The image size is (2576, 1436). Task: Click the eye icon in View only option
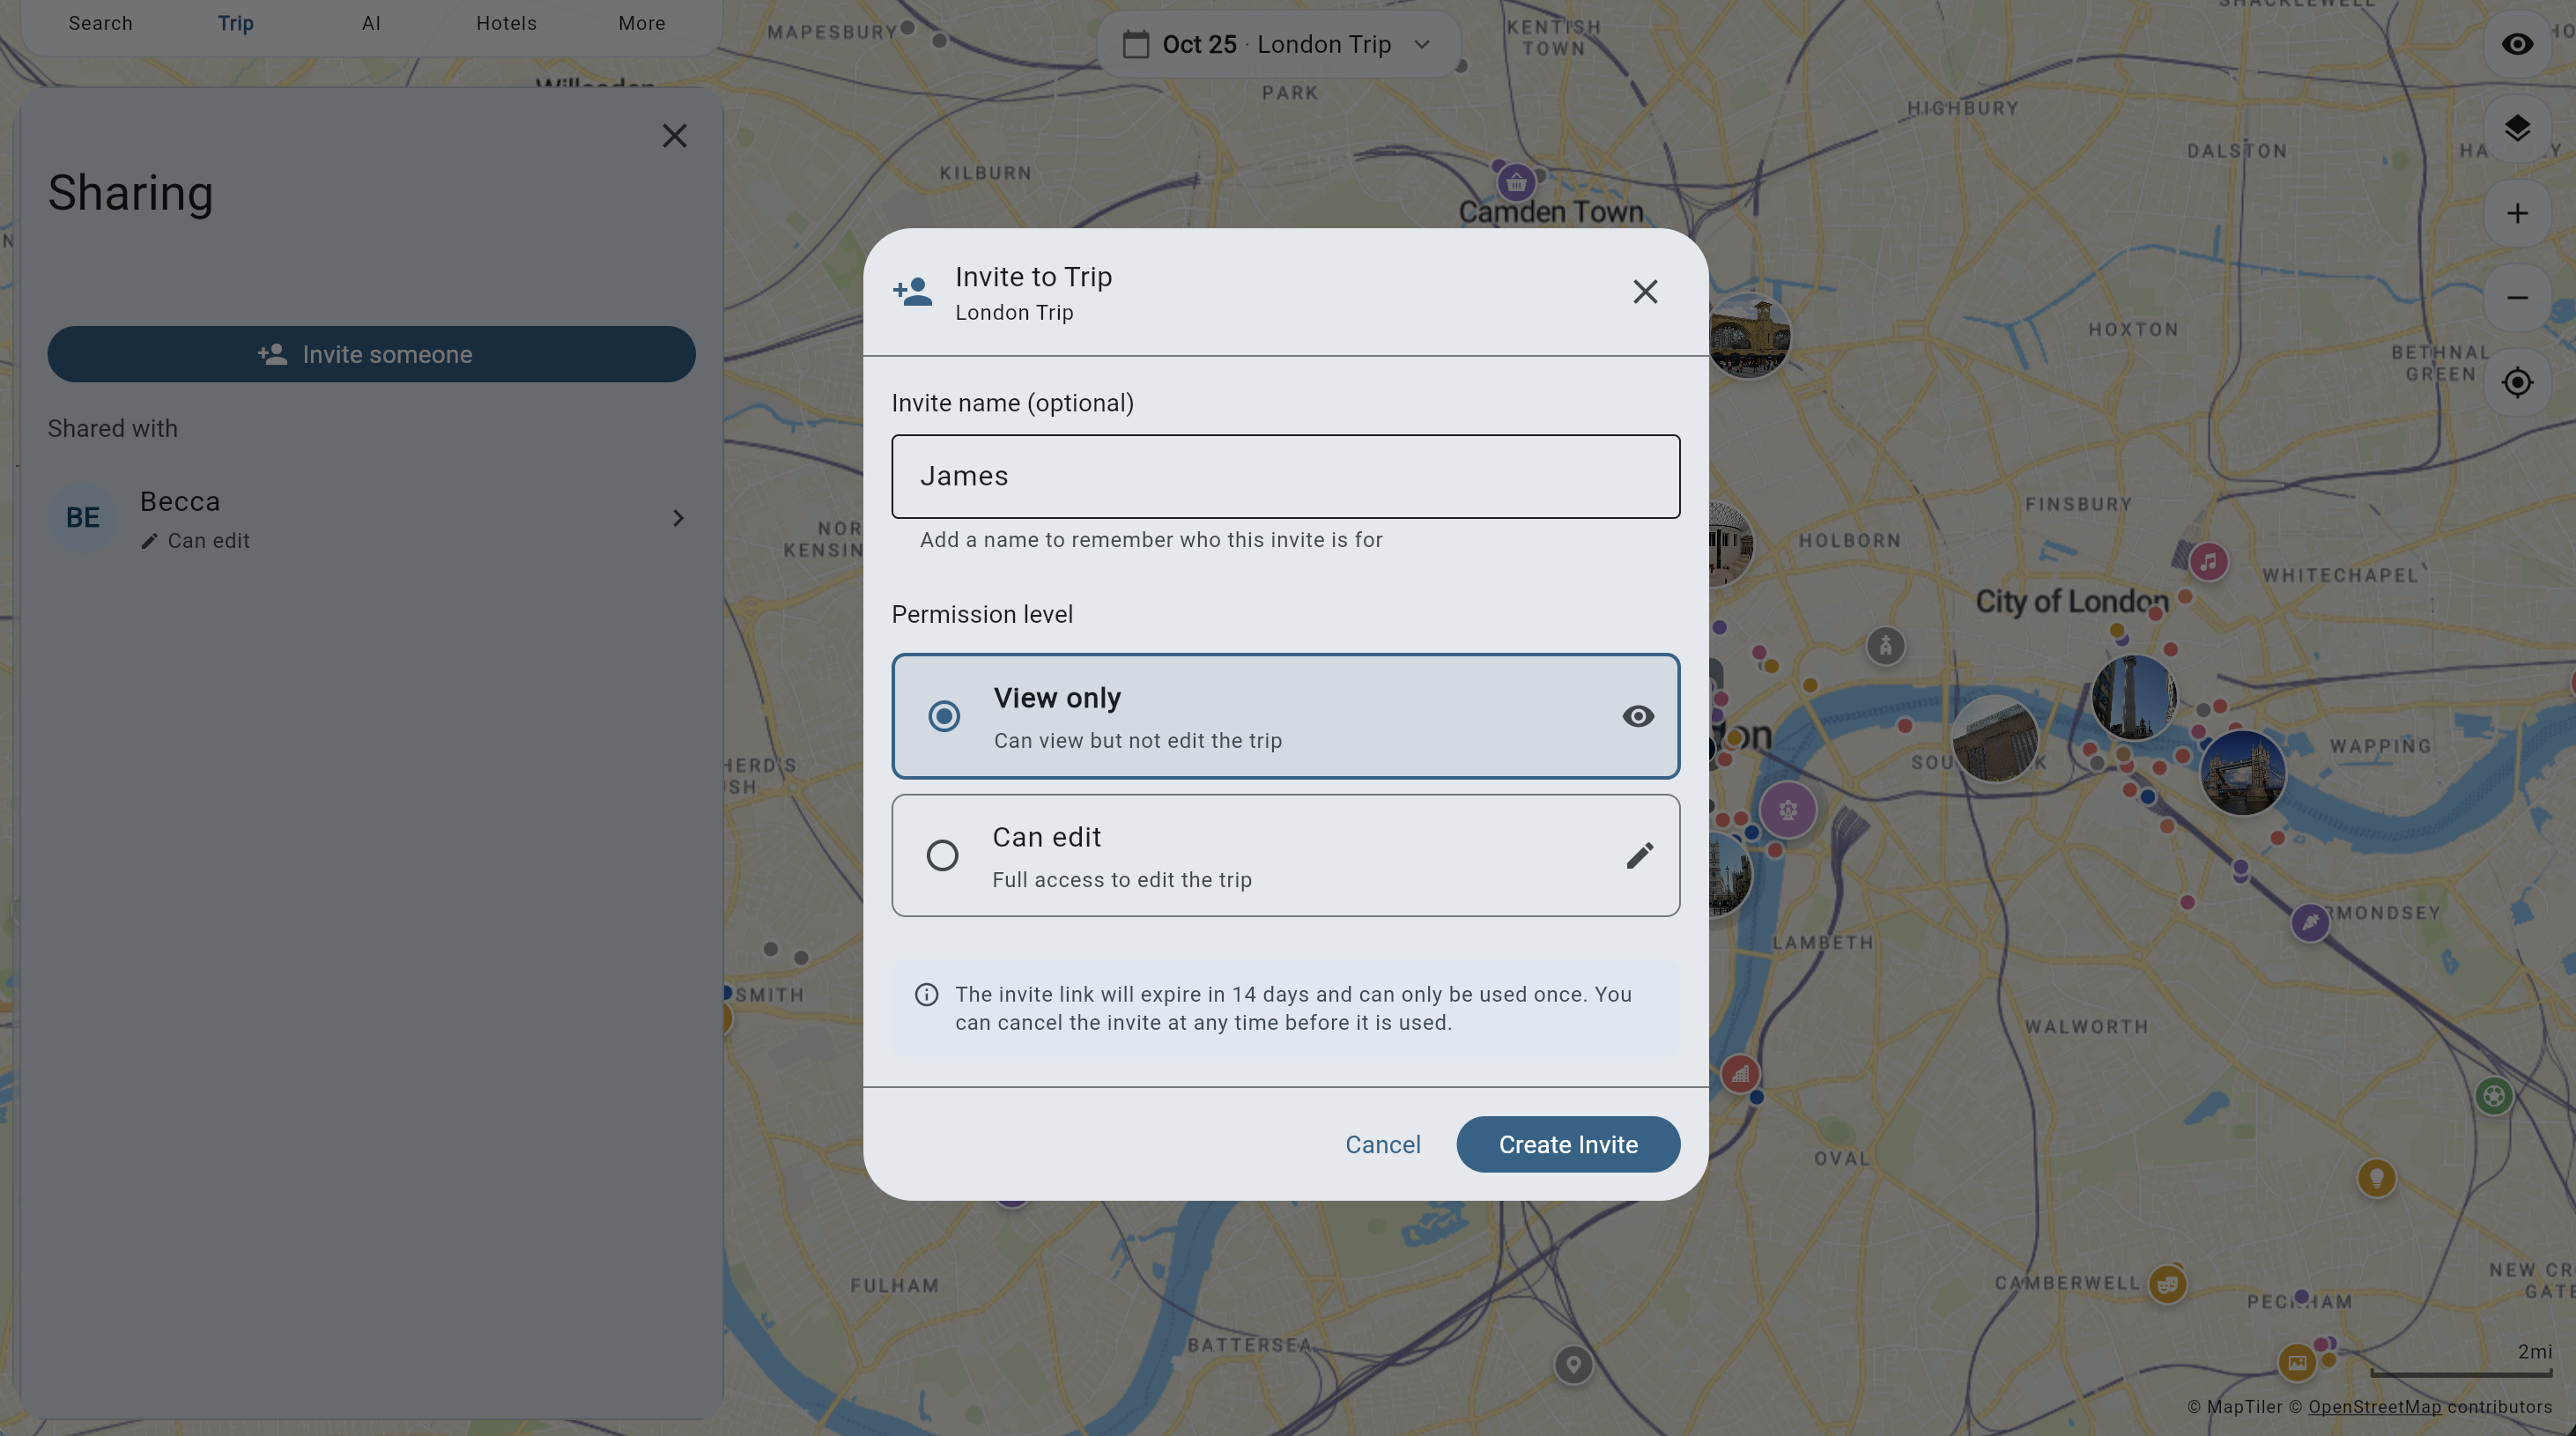pos(1638,716)
